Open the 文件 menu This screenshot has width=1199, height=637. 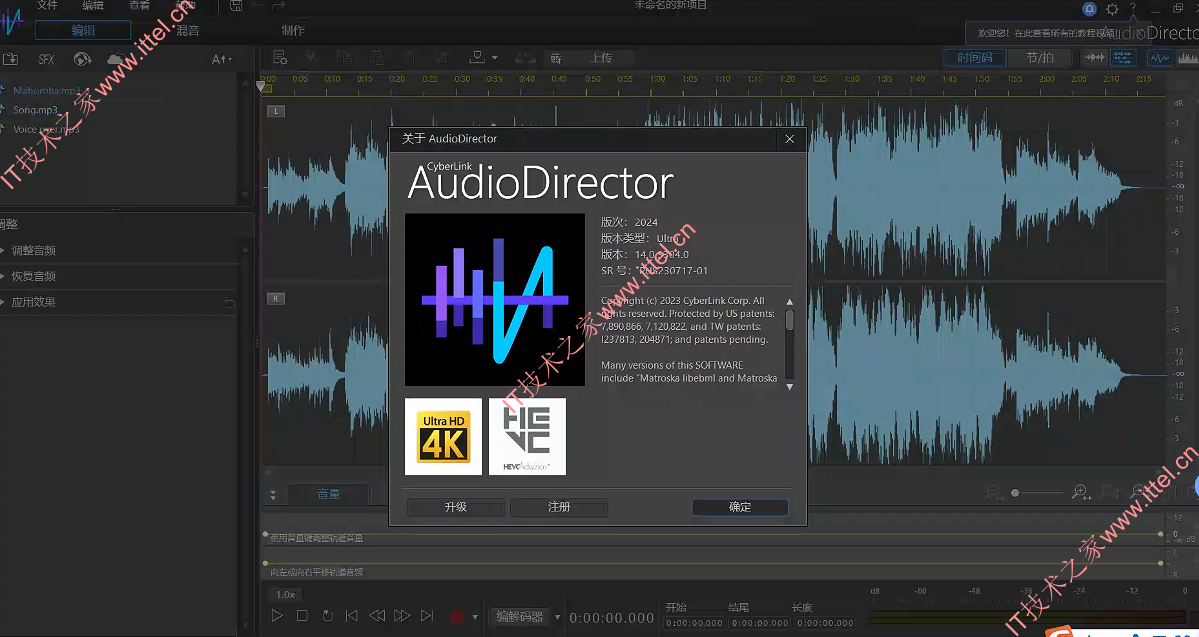(47, 5)
